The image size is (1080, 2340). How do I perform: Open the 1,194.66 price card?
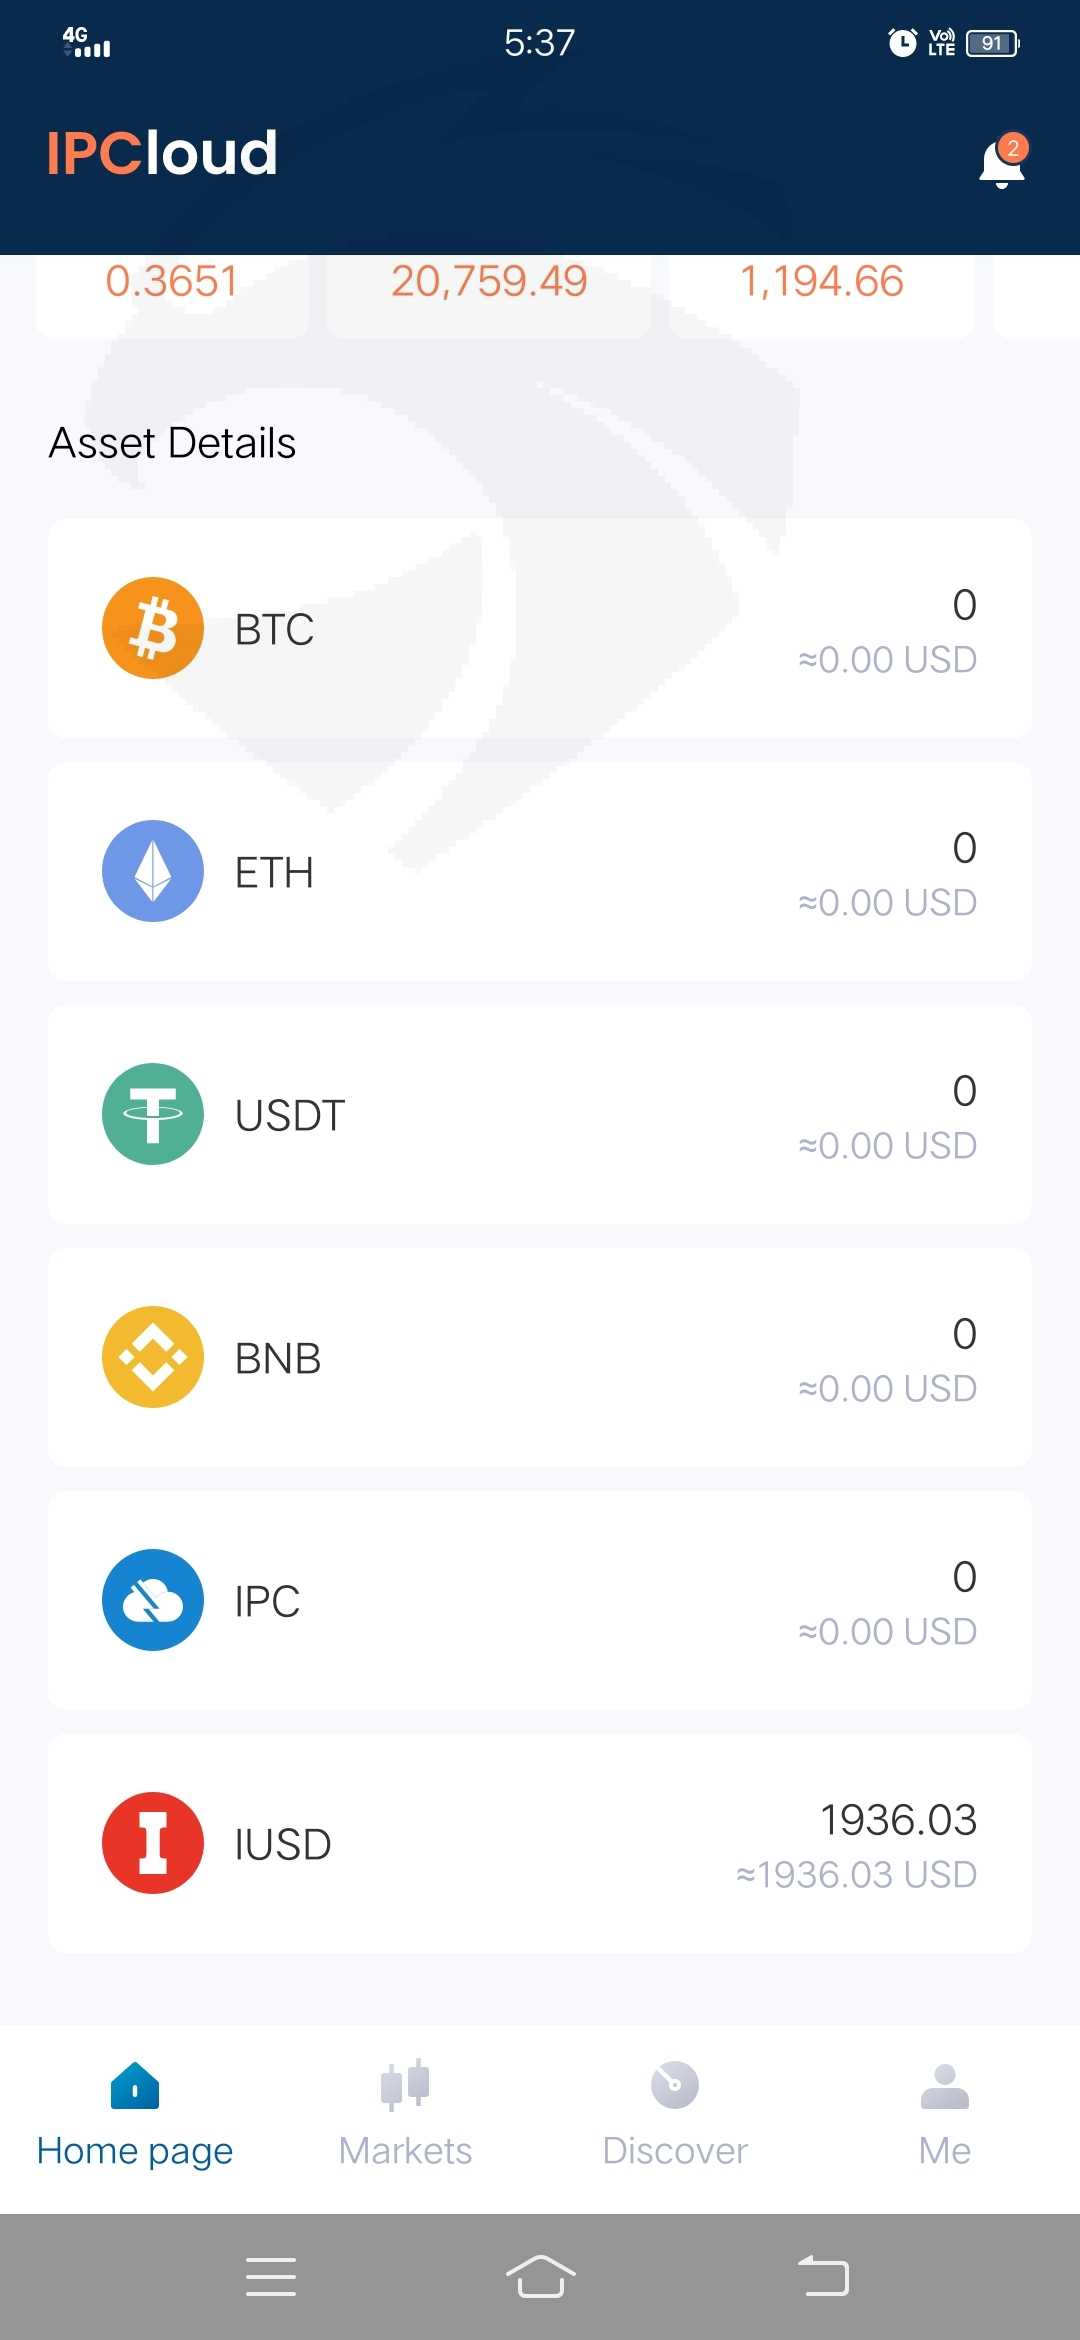point(821,288)
